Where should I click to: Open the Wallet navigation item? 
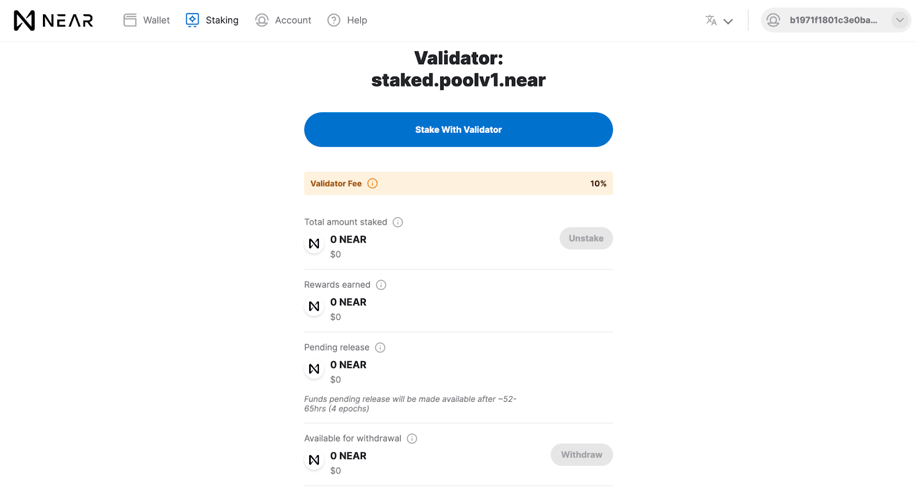pos(147,20)
